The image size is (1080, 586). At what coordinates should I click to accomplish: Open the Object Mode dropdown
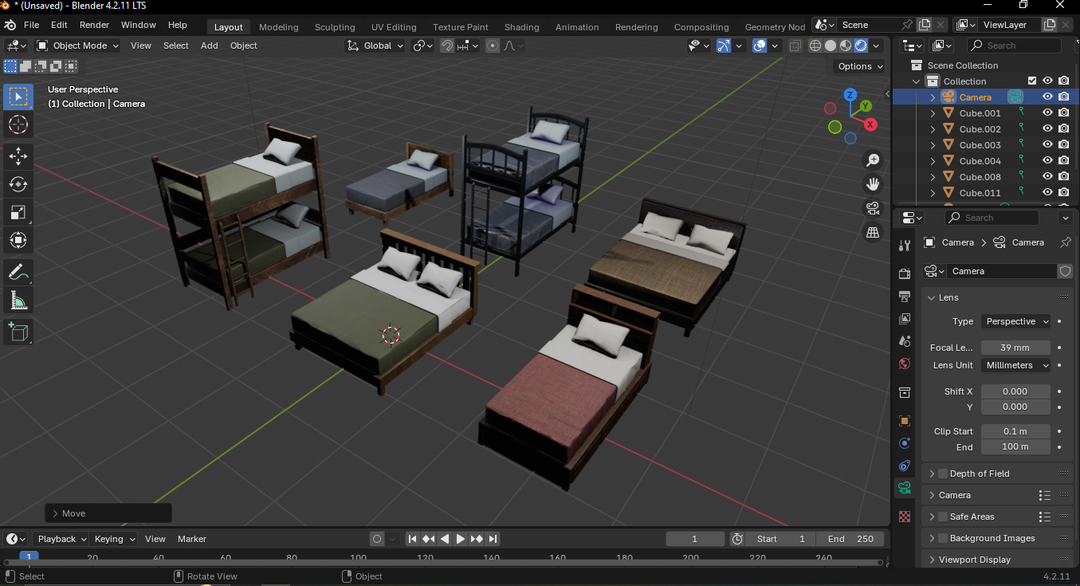[78, 45]
